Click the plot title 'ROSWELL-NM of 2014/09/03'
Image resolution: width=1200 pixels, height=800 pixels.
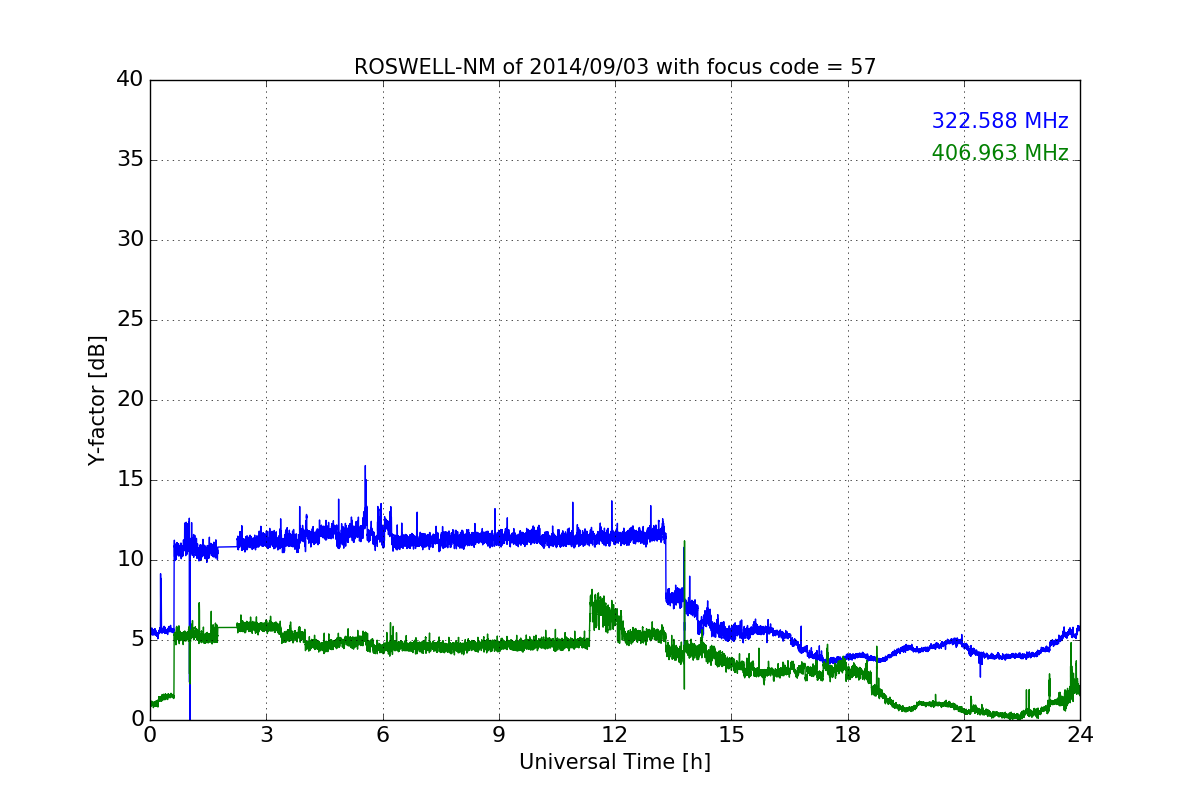[615, 67]
